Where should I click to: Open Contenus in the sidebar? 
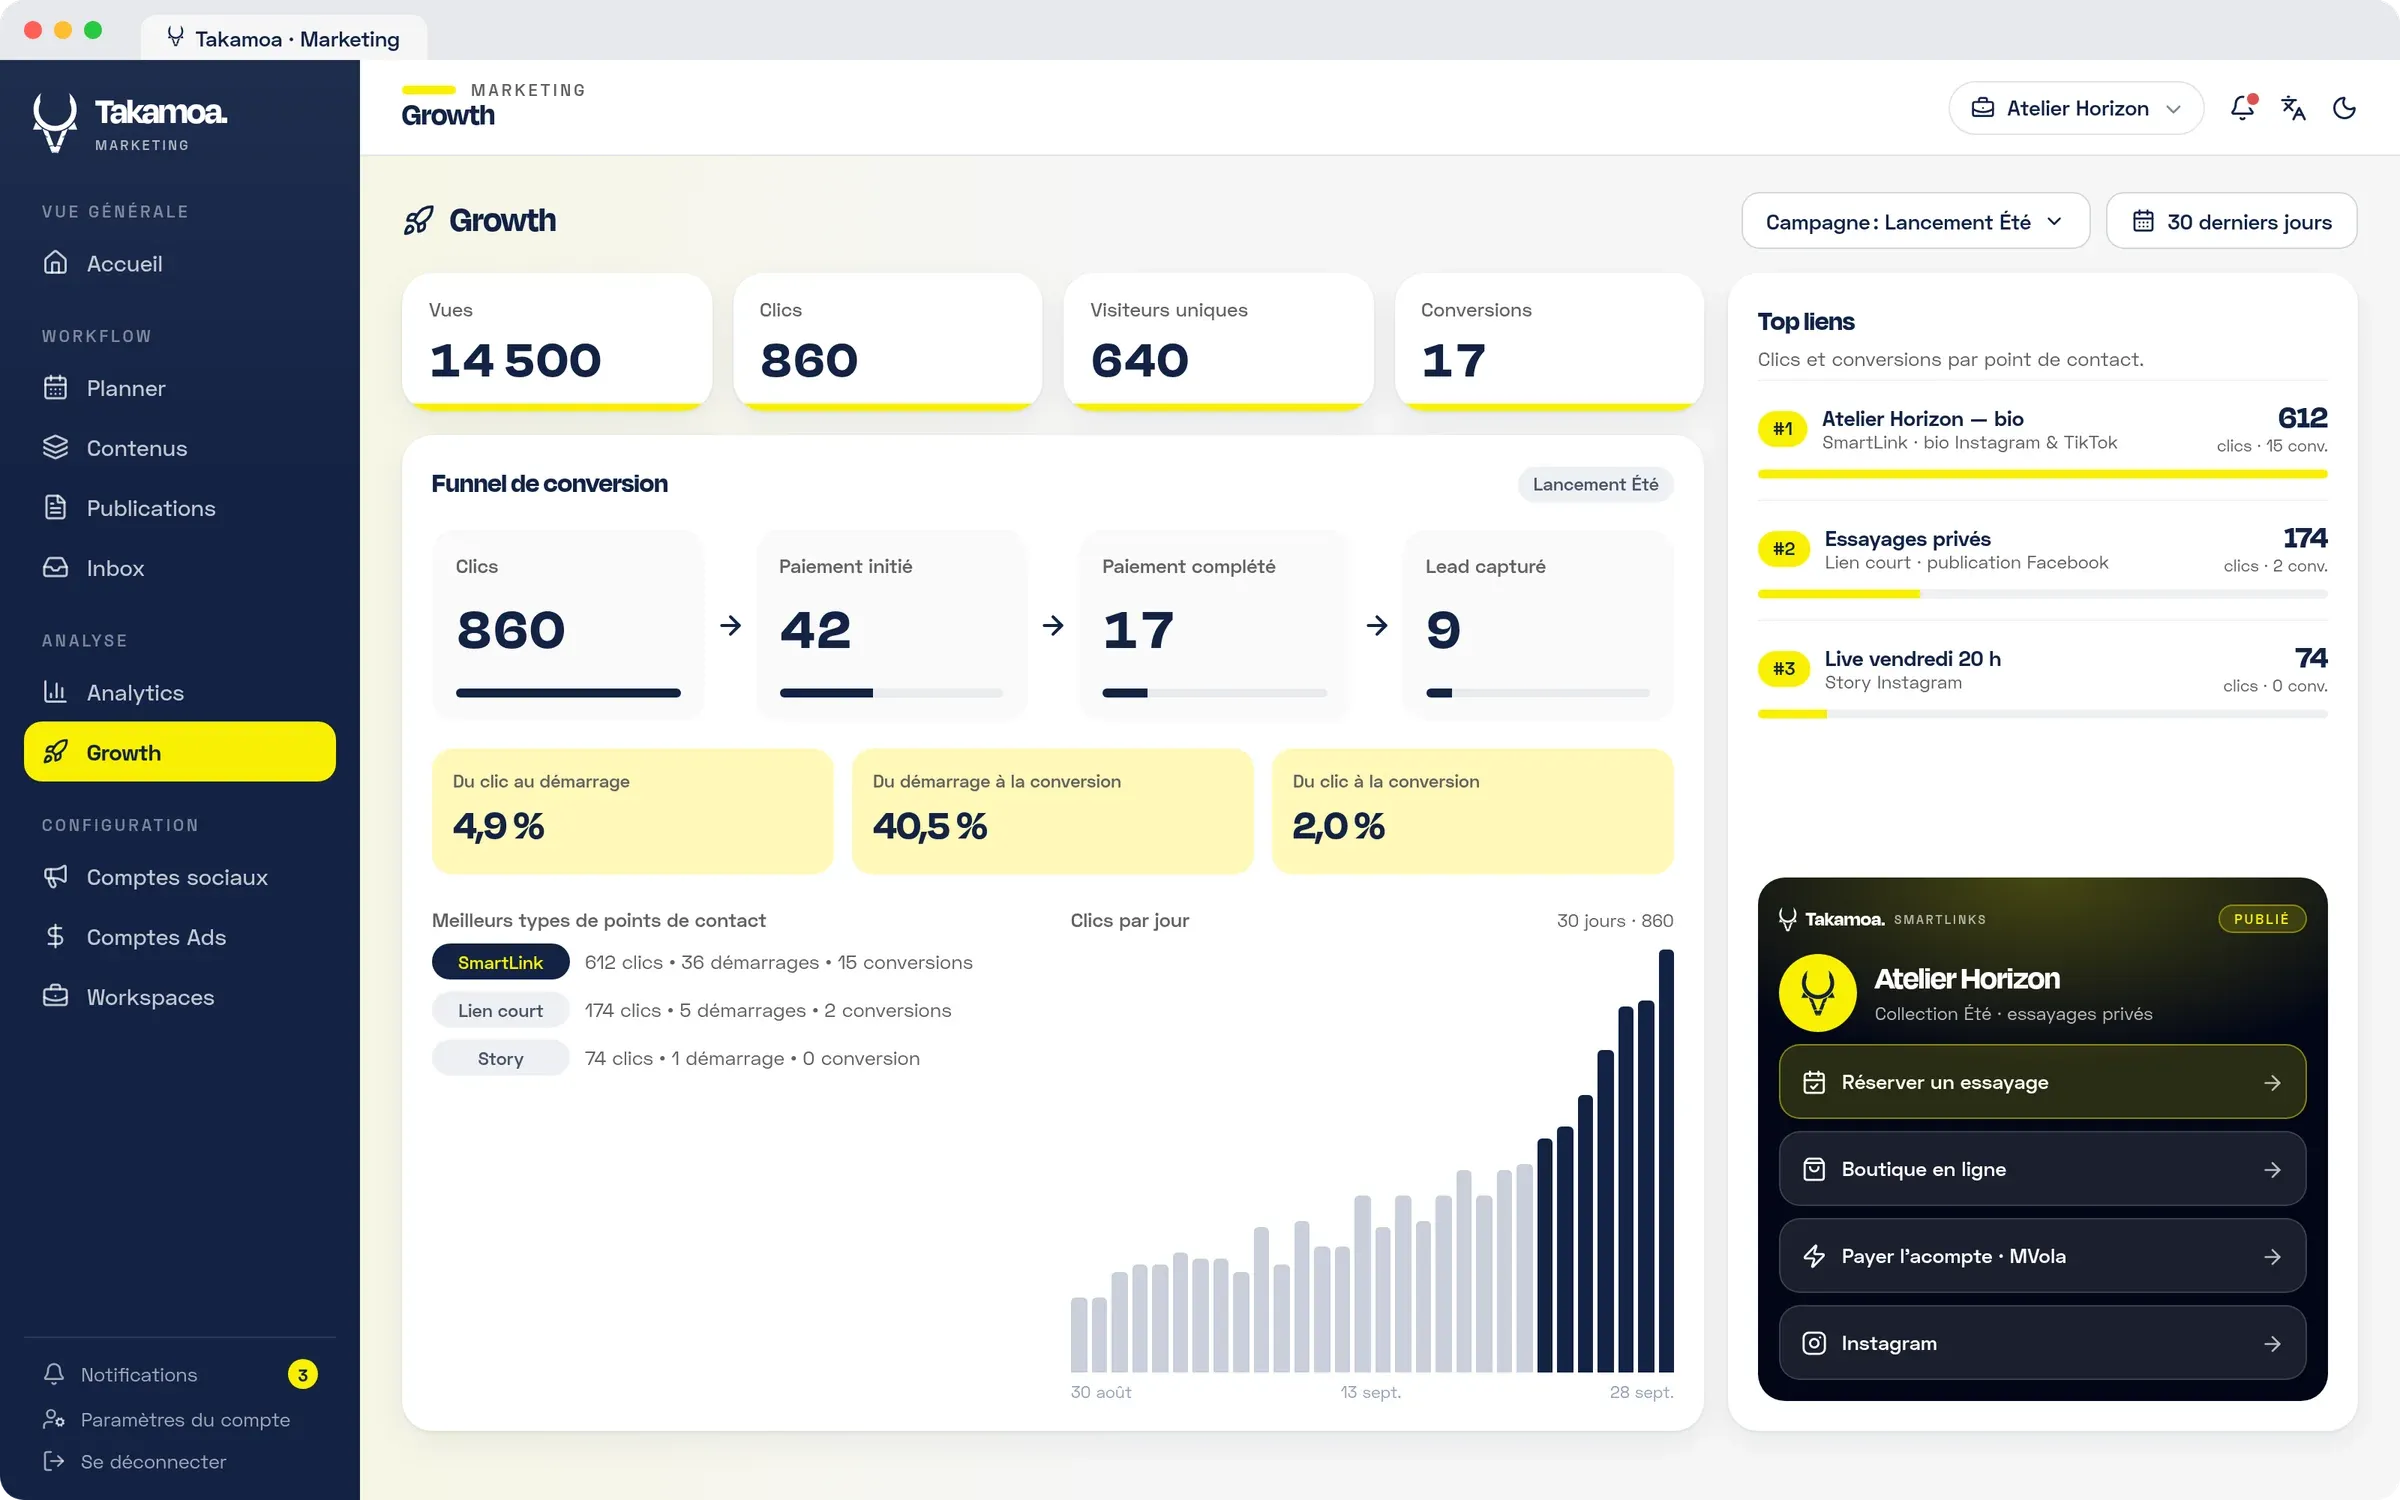point(180,448)
